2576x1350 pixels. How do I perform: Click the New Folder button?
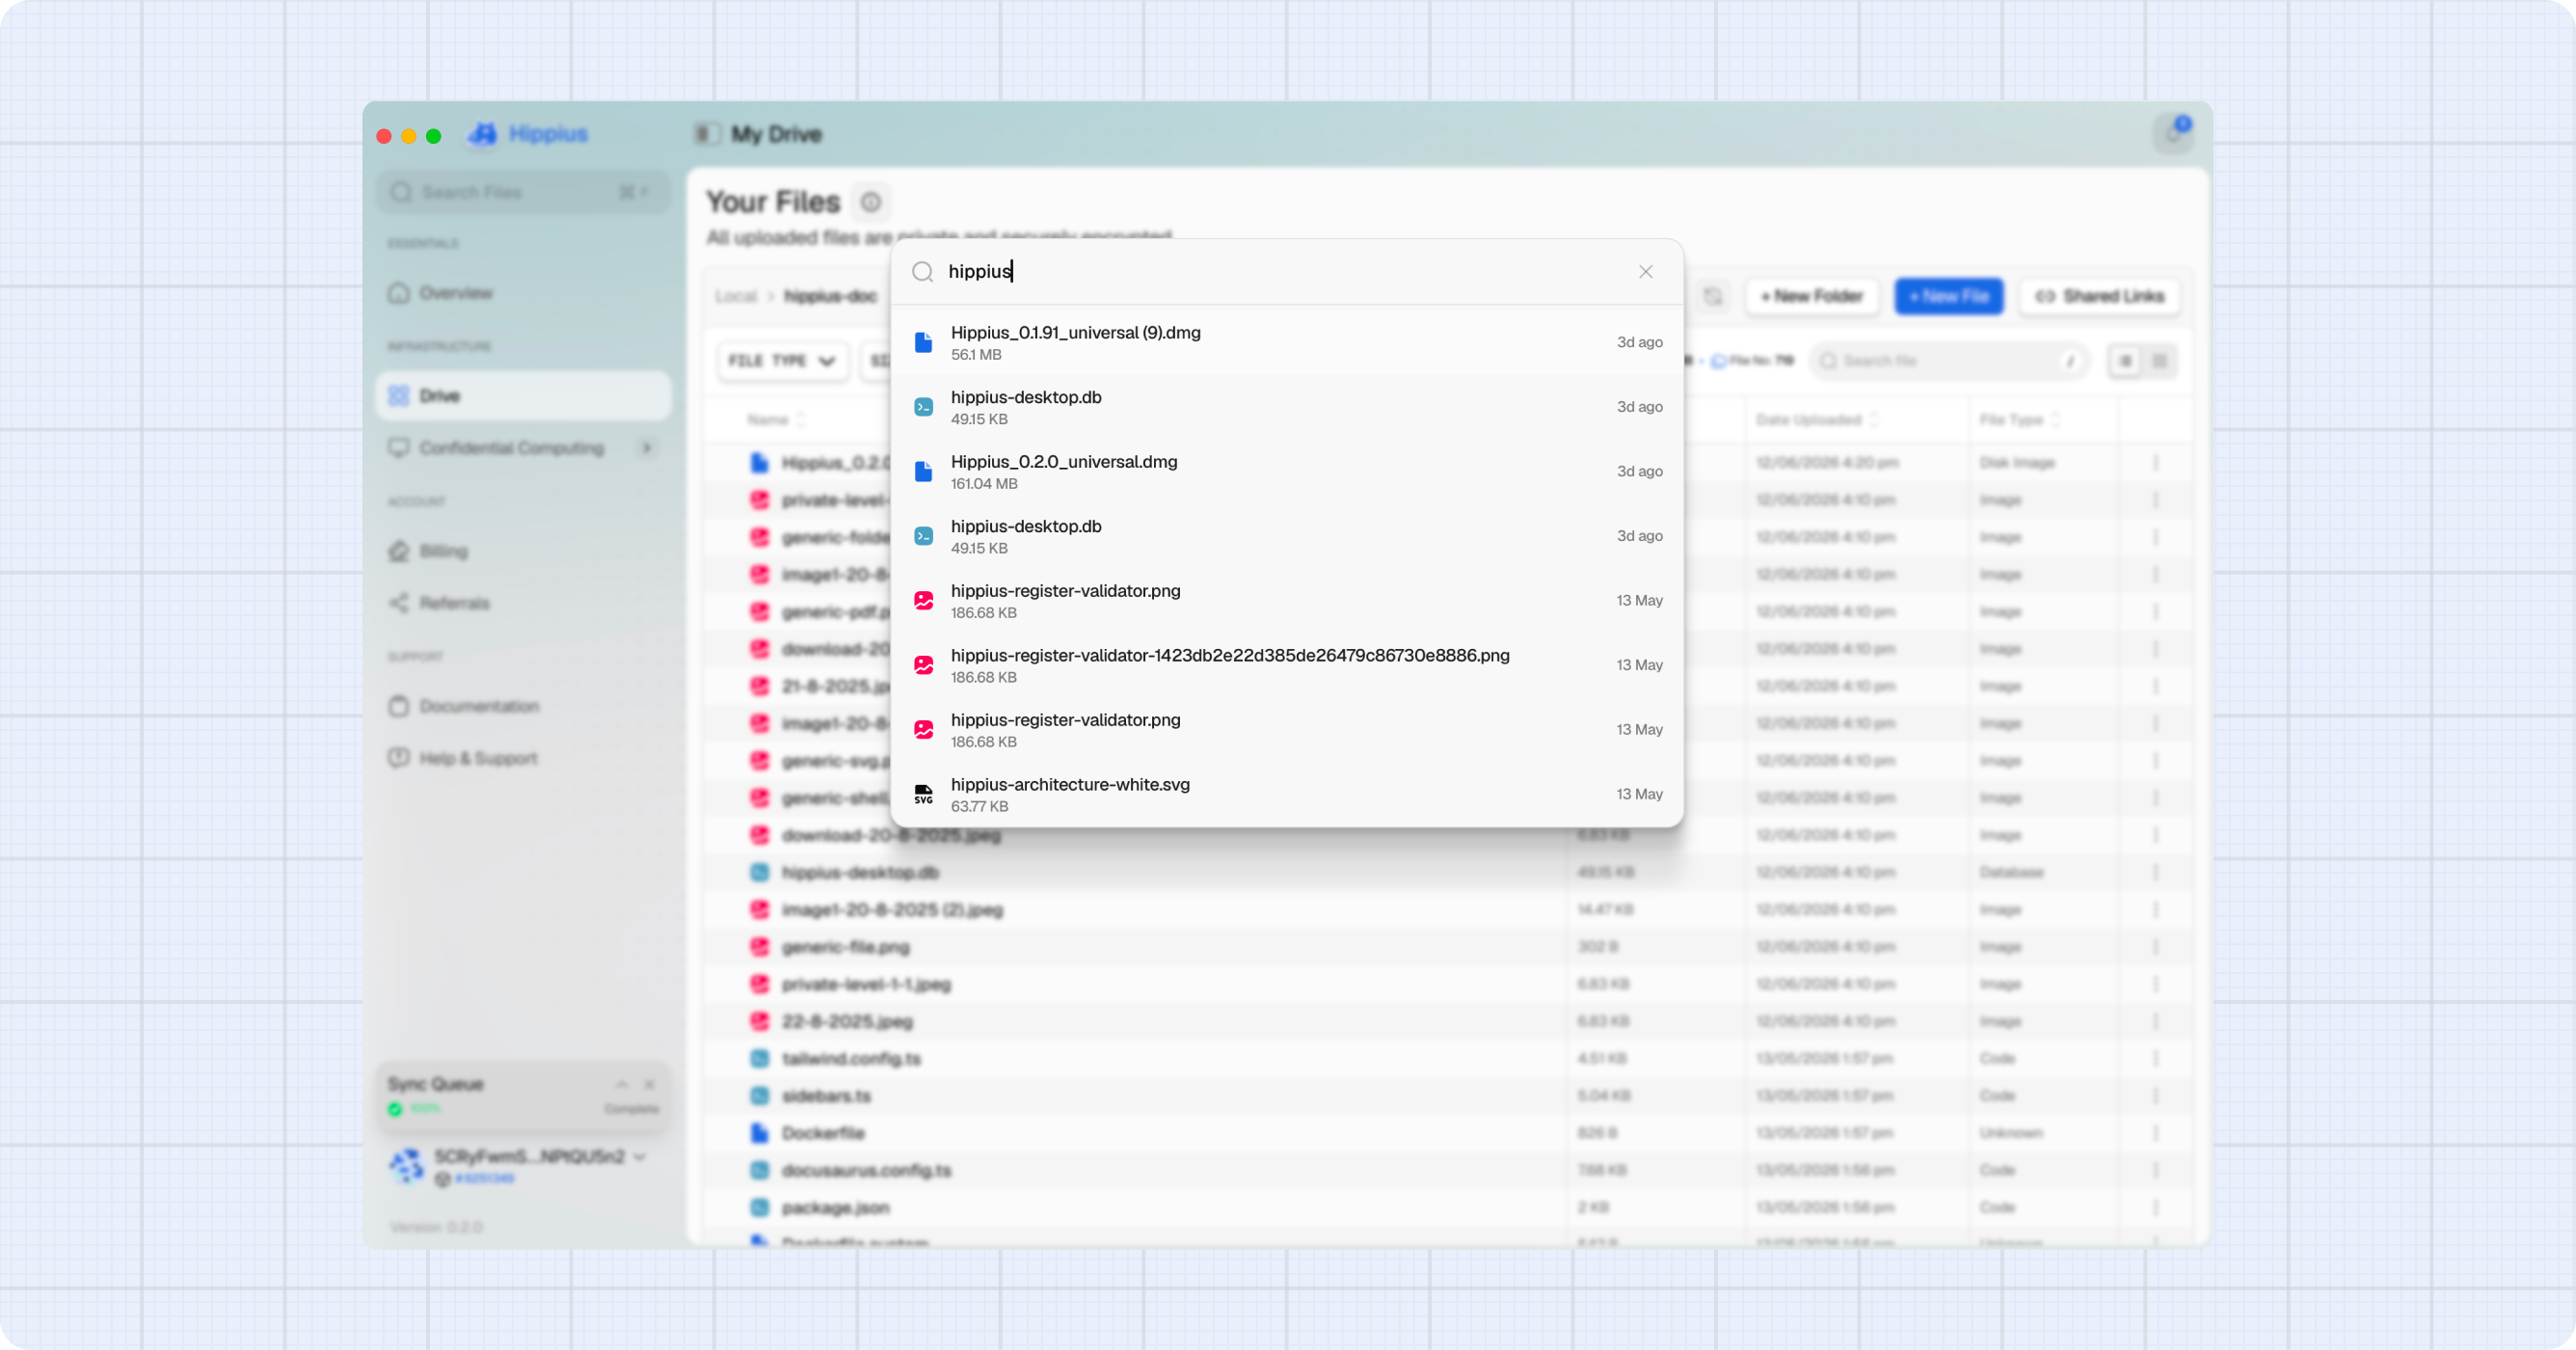(x=1811, y=297)
